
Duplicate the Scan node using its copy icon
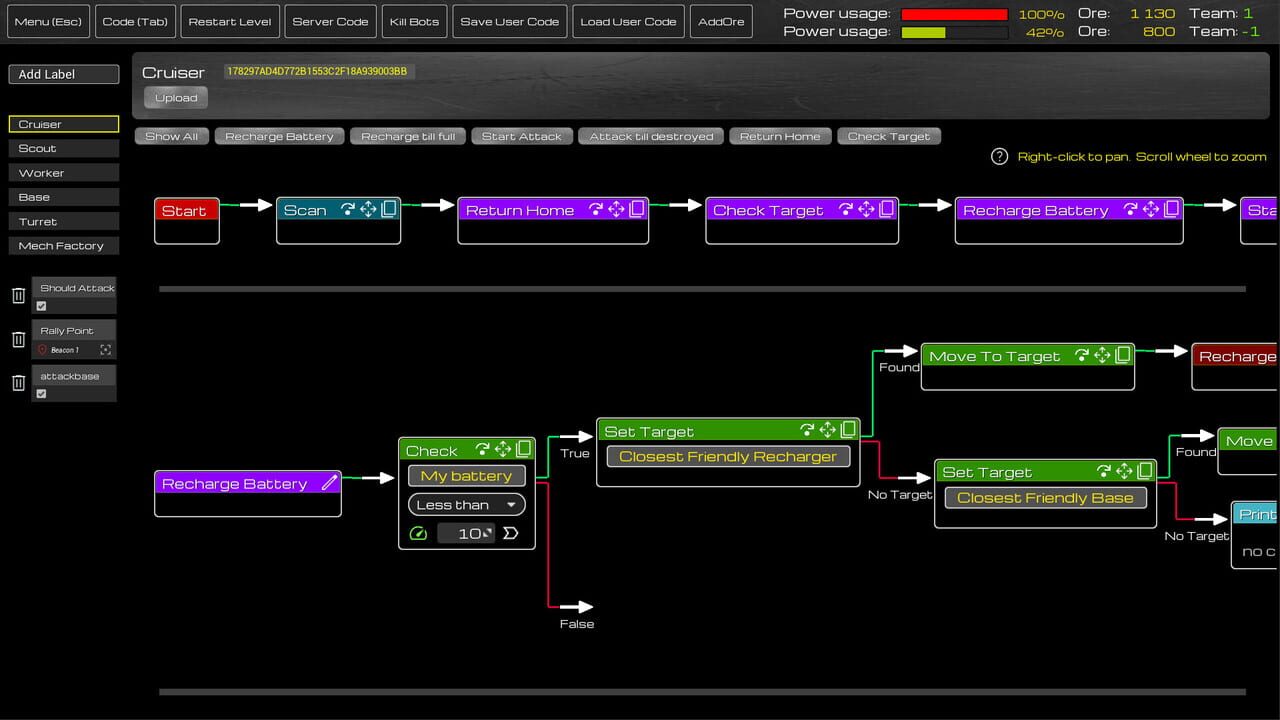tap(388, 208)
